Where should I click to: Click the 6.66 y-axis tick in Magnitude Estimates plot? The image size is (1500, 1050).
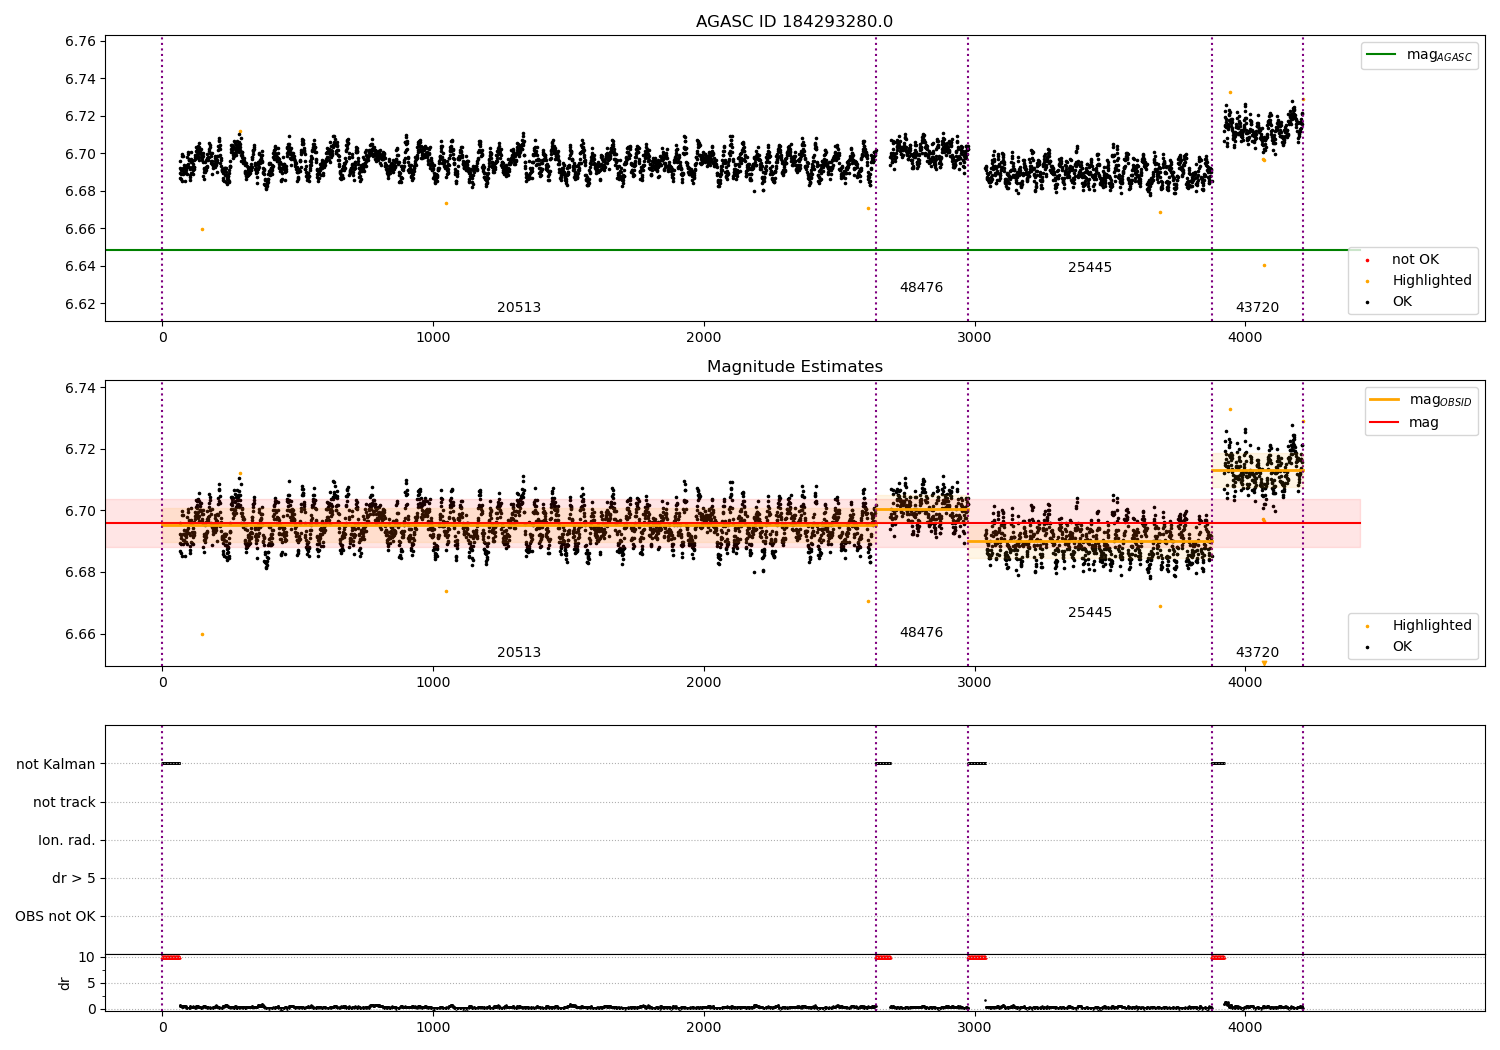point(80,635)
